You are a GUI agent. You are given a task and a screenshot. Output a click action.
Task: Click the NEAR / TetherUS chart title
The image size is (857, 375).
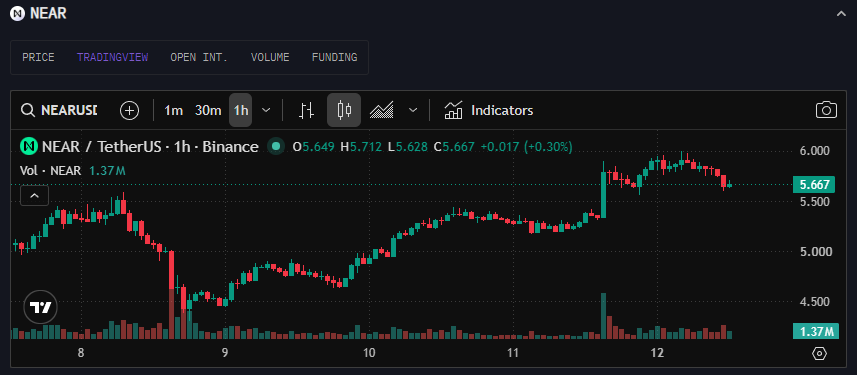(150, 147)
